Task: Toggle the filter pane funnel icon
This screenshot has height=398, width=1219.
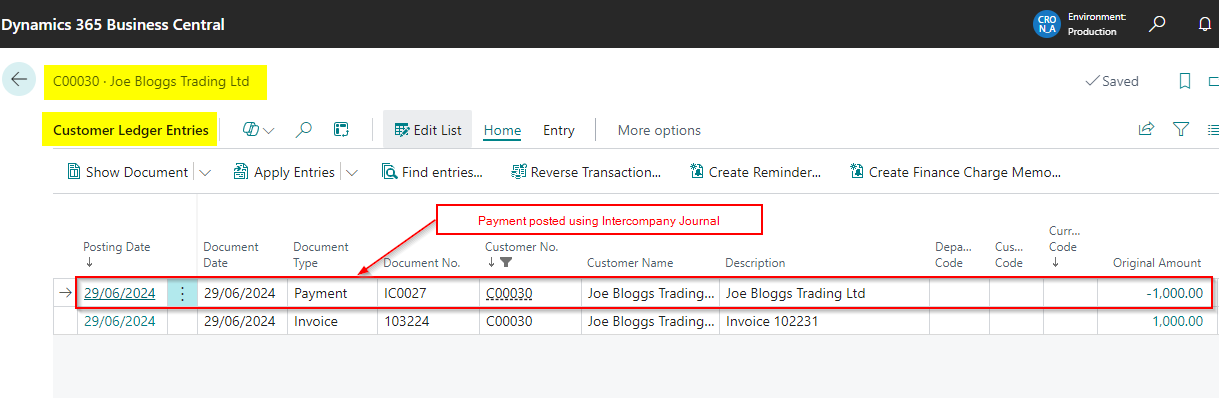Action: [1181, 129]
